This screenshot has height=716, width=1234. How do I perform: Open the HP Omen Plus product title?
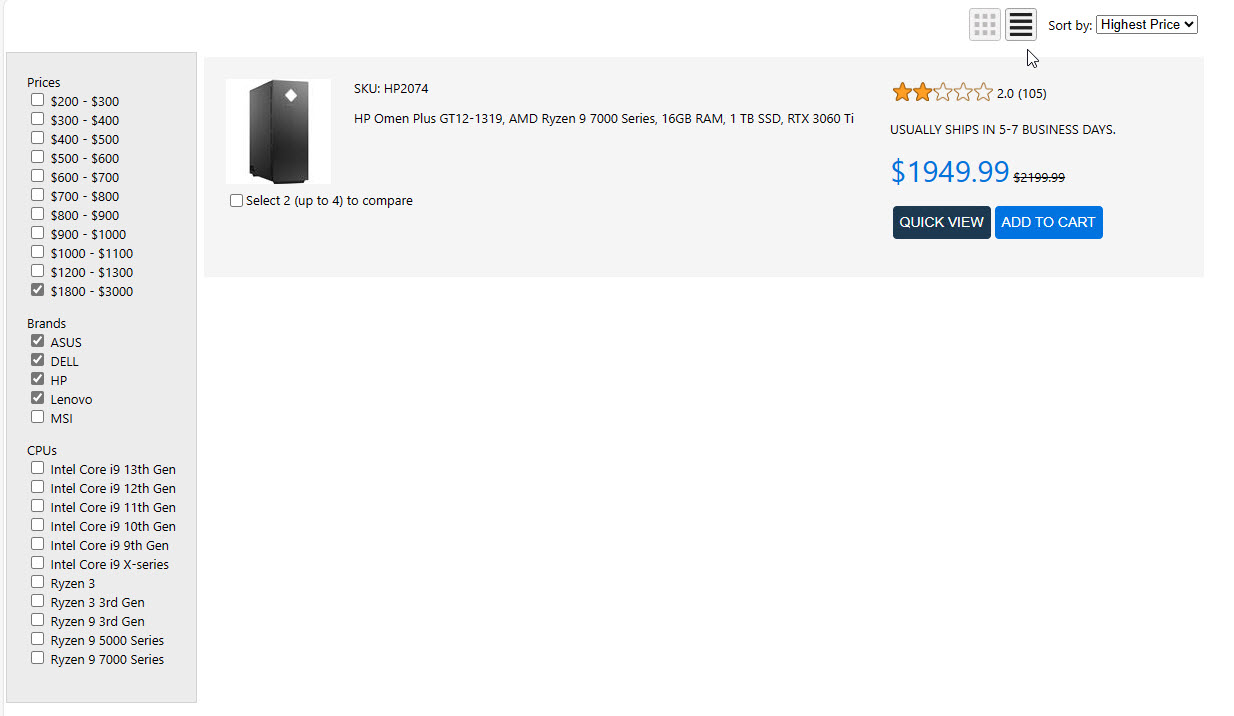(603, 119)
